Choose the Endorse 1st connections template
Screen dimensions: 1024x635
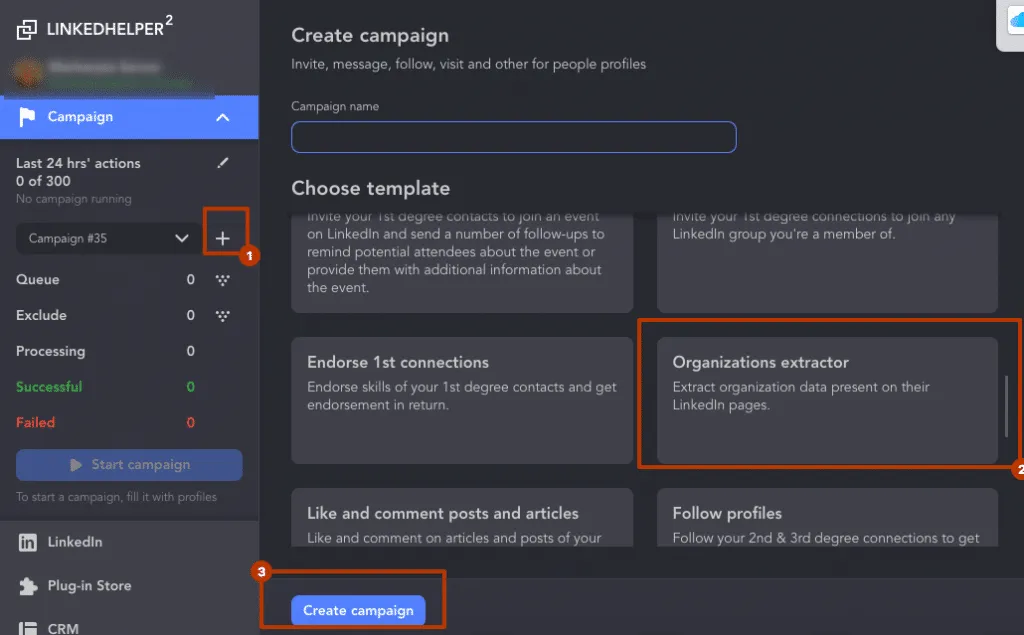[462, 400]
